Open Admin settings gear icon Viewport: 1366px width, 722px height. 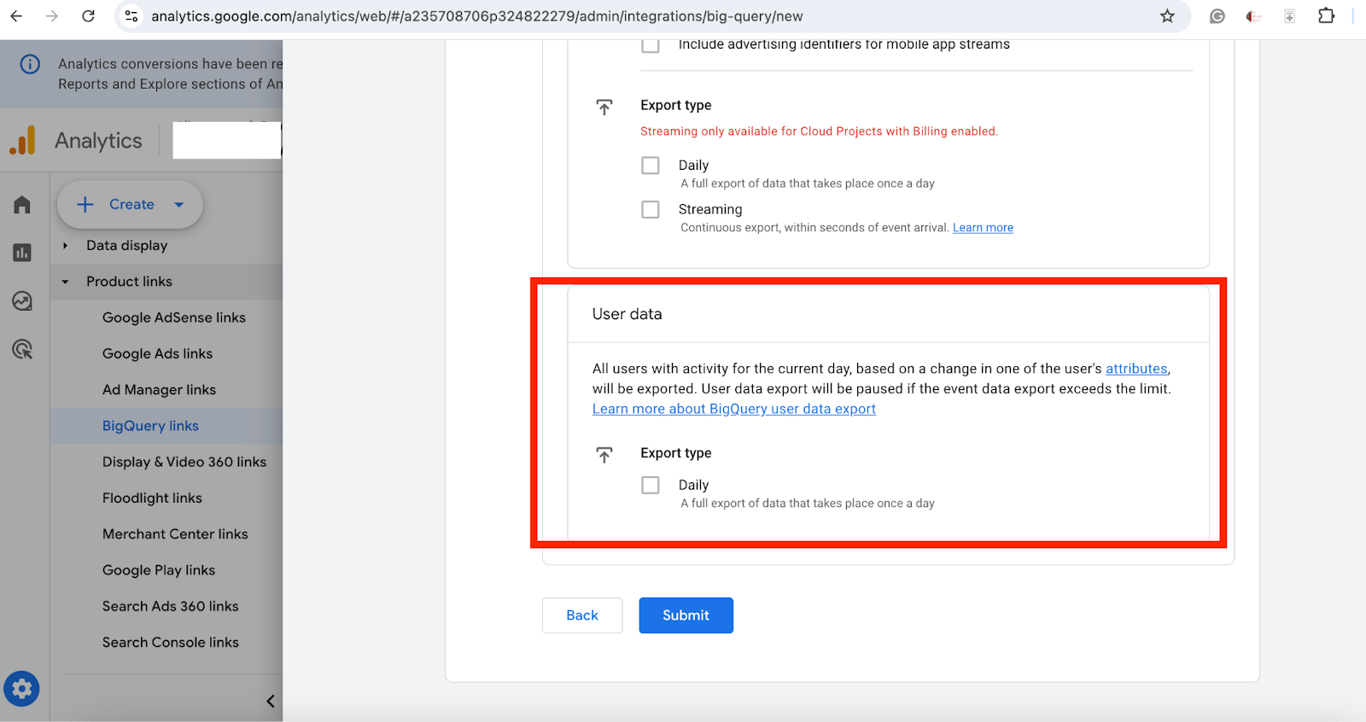21,689
